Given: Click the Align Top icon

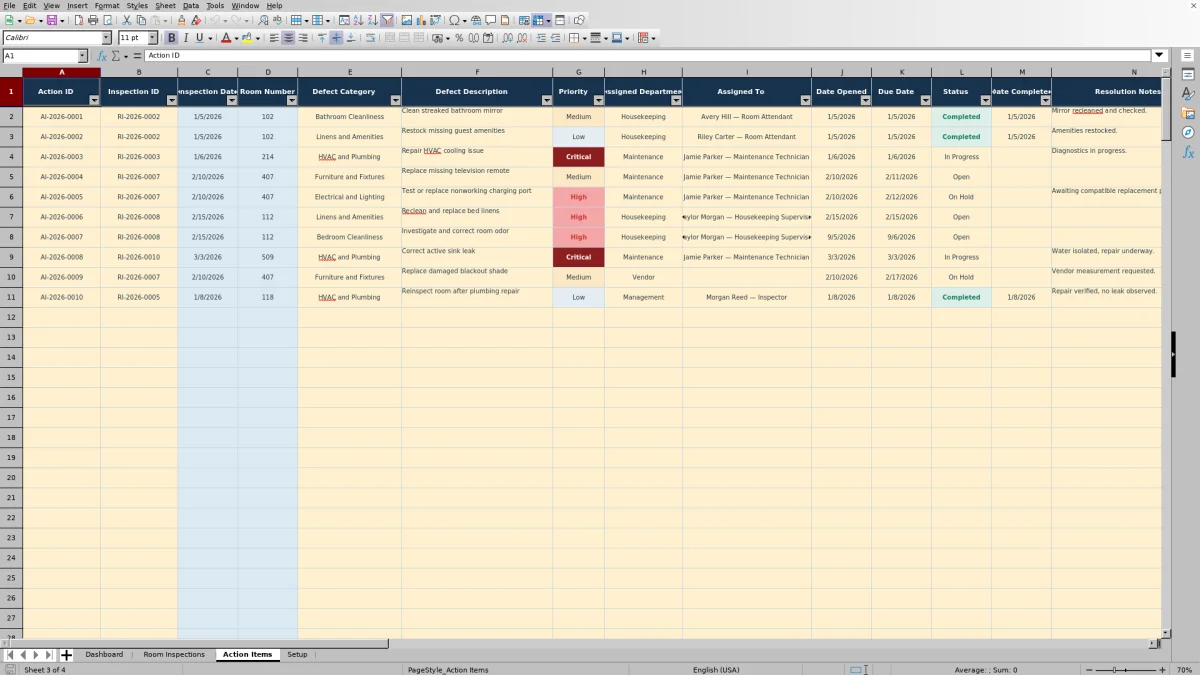Looking at the screenshot, I should tap(322, 38).
